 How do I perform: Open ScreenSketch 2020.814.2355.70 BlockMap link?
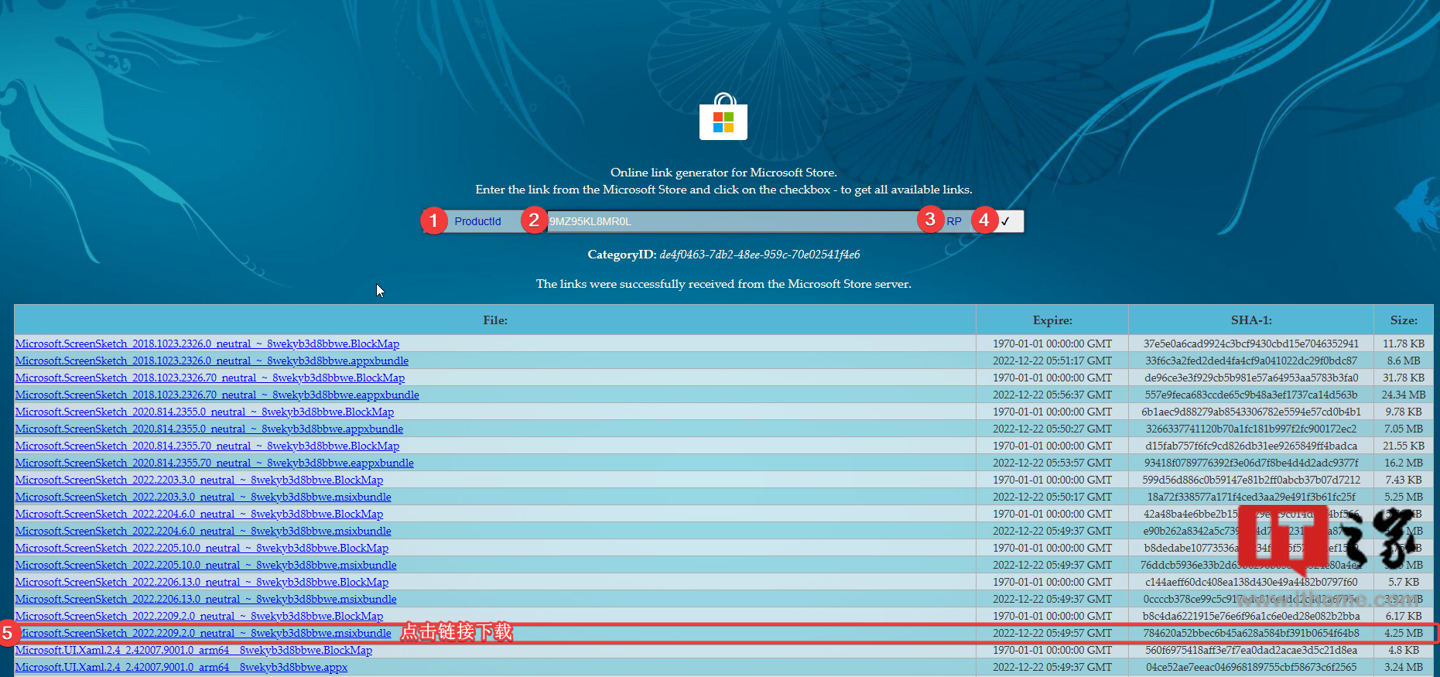point(207,446)
